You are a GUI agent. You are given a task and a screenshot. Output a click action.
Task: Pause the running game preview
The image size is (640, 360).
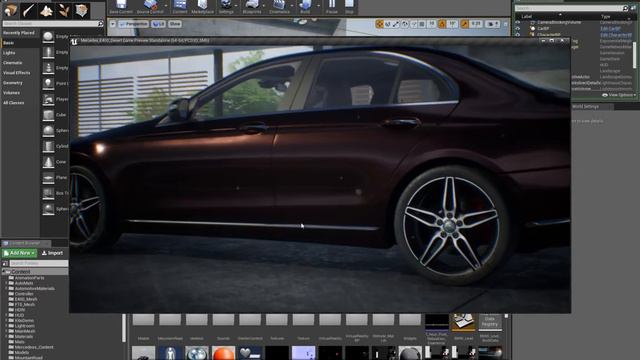click(332, 7)
